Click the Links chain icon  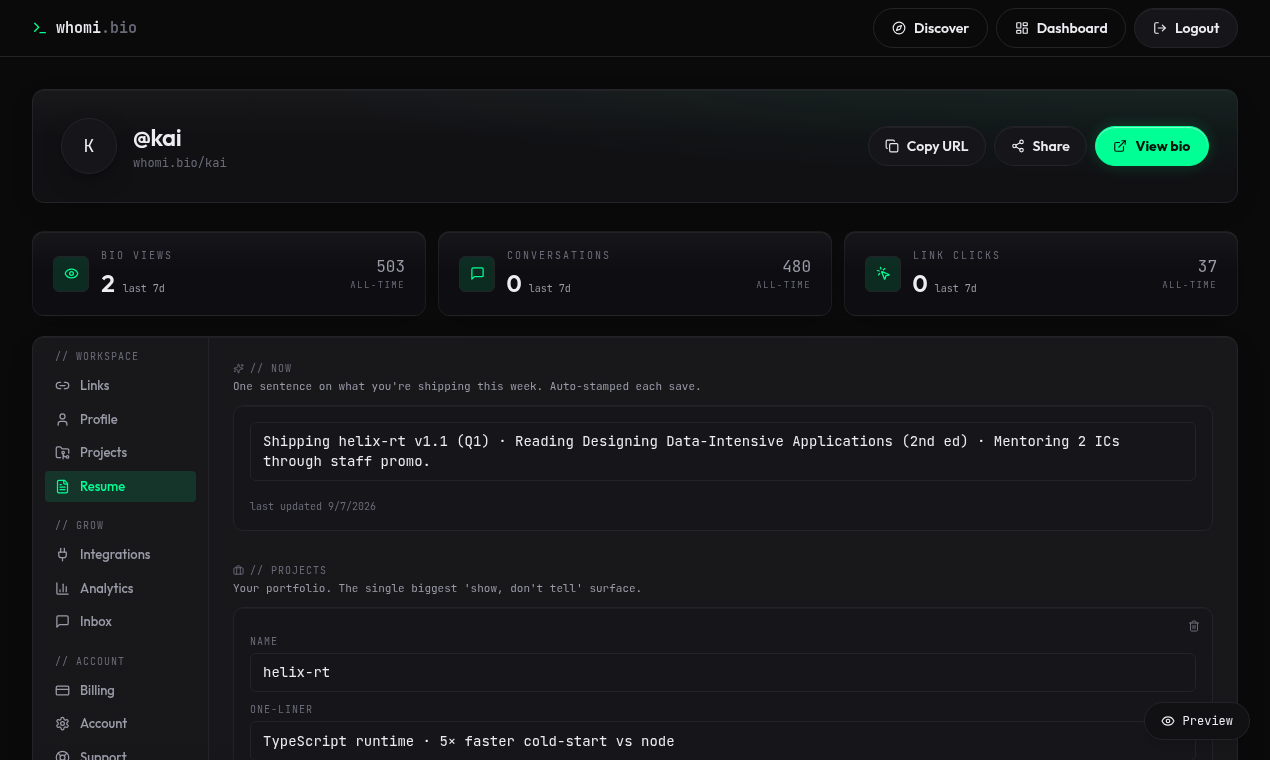pos(62,385)
